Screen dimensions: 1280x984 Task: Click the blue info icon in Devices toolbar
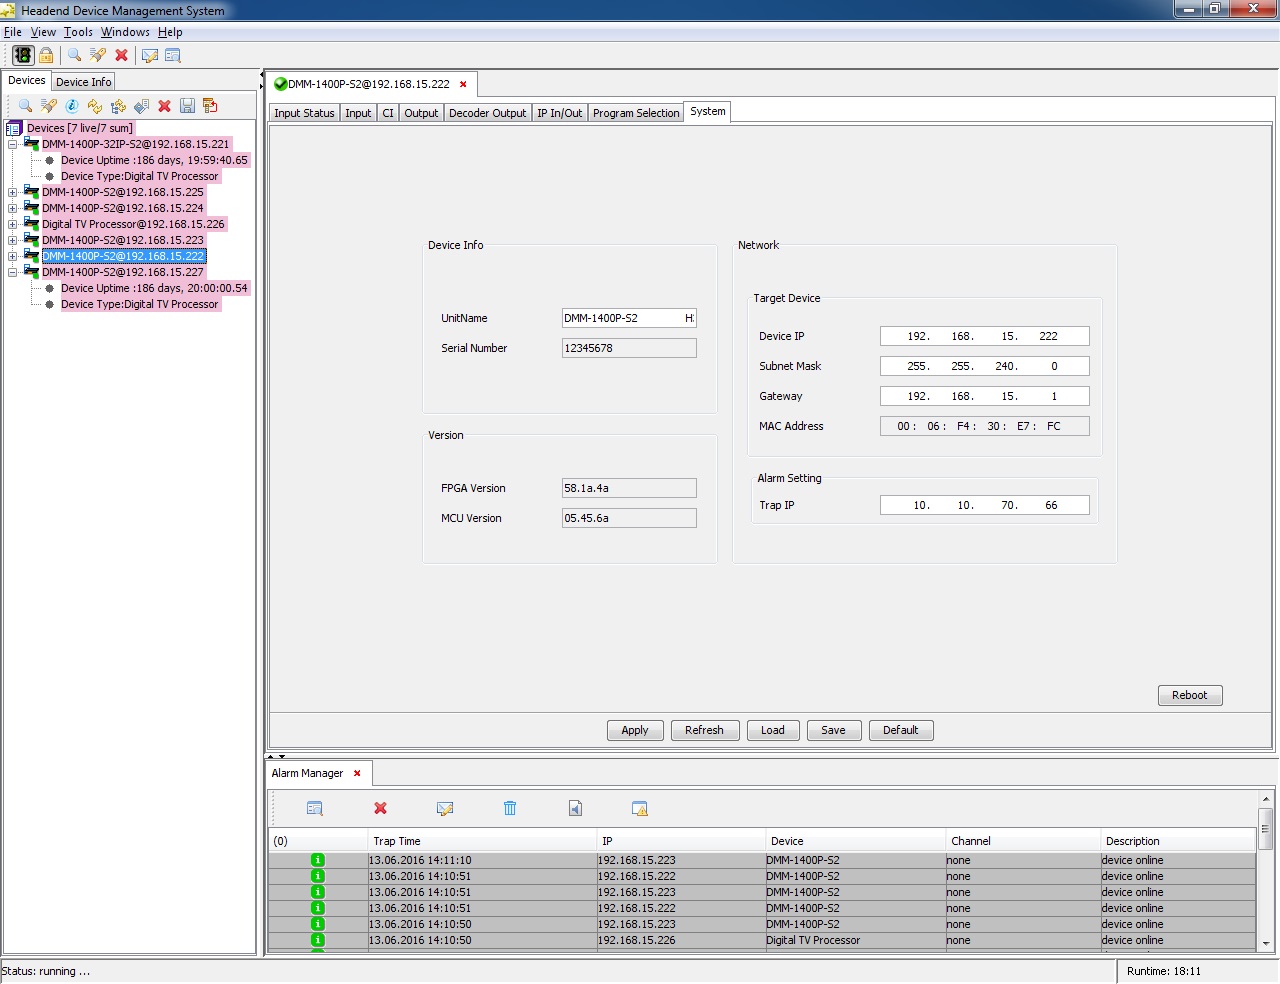click(72, 106)
